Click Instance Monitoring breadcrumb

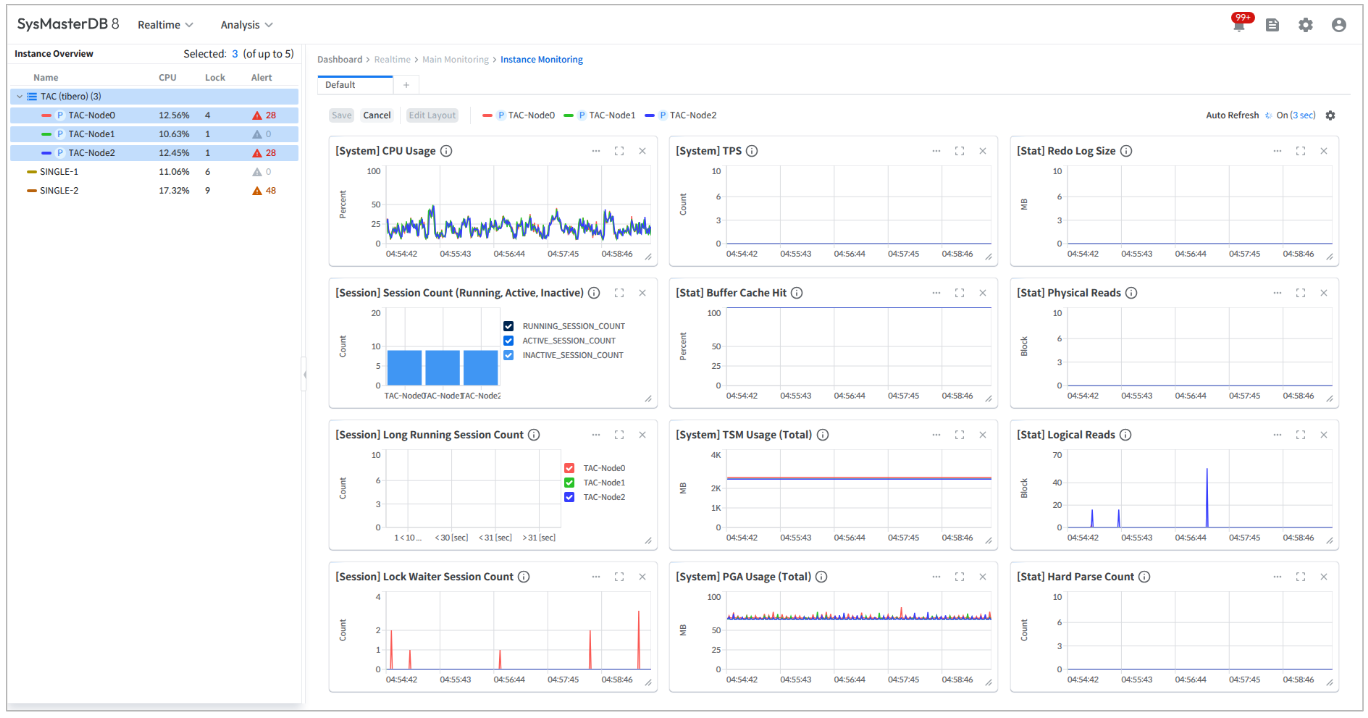click(x=542, y=60)
